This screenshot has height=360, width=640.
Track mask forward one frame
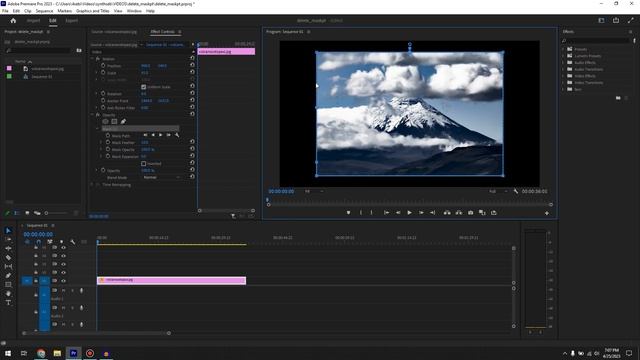169,135
